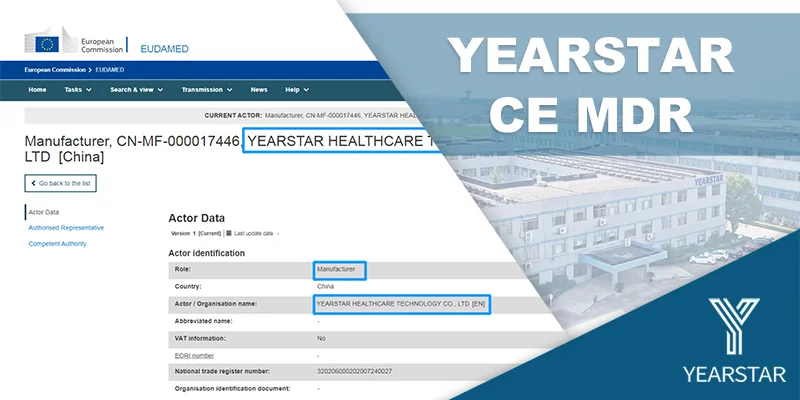Click the calendar icon near Last update date
The width and height of the screenshot is (800, 400).
[229, 233]
